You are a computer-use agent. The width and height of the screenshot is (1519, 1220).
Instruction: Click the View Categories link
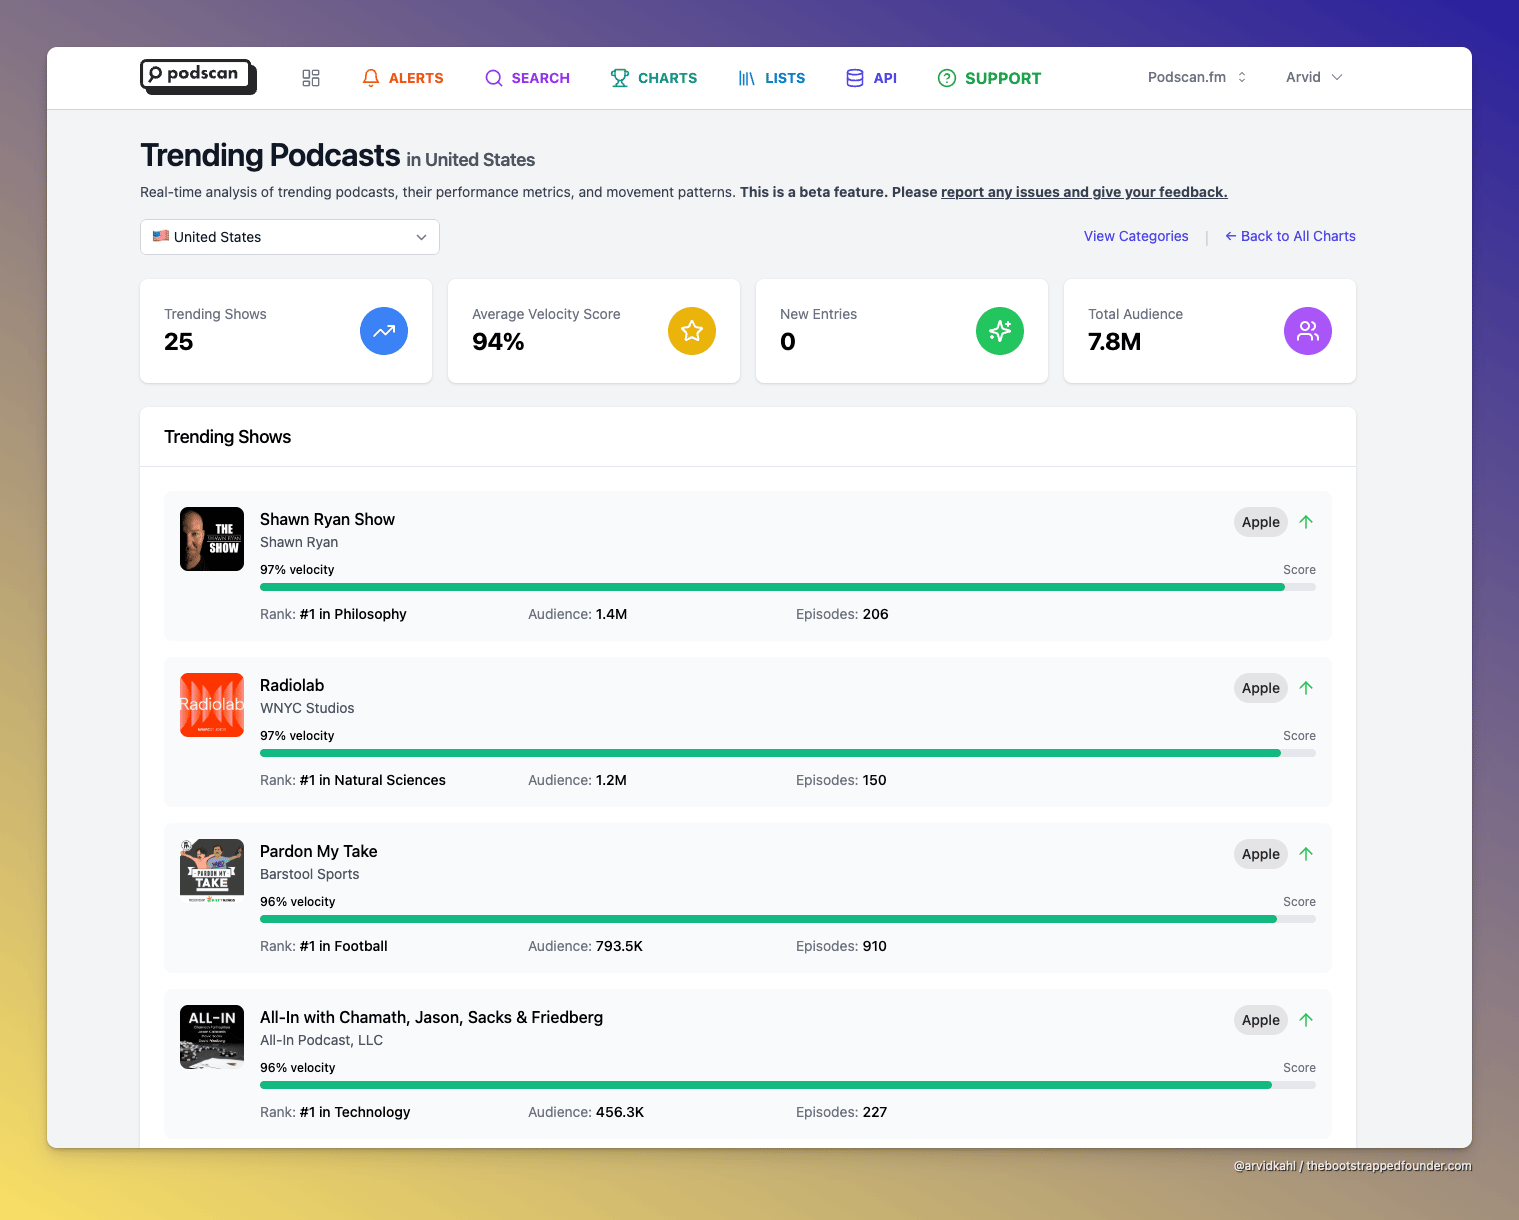pos(1136,236)
